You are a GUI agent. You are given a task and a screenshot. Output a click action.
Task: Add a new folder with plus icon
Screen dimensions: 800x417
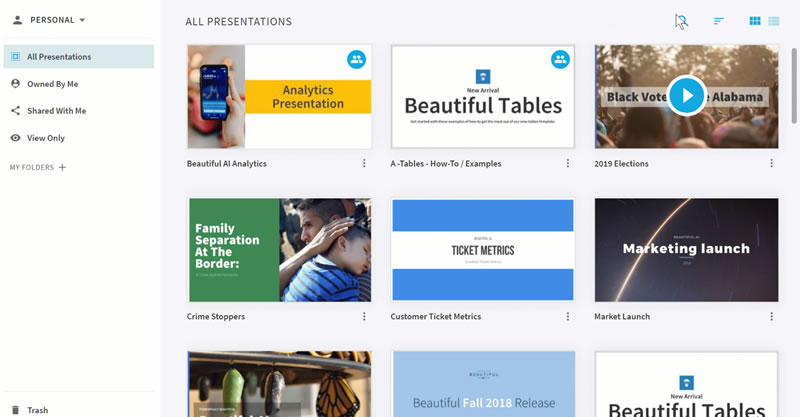(62, 167)
